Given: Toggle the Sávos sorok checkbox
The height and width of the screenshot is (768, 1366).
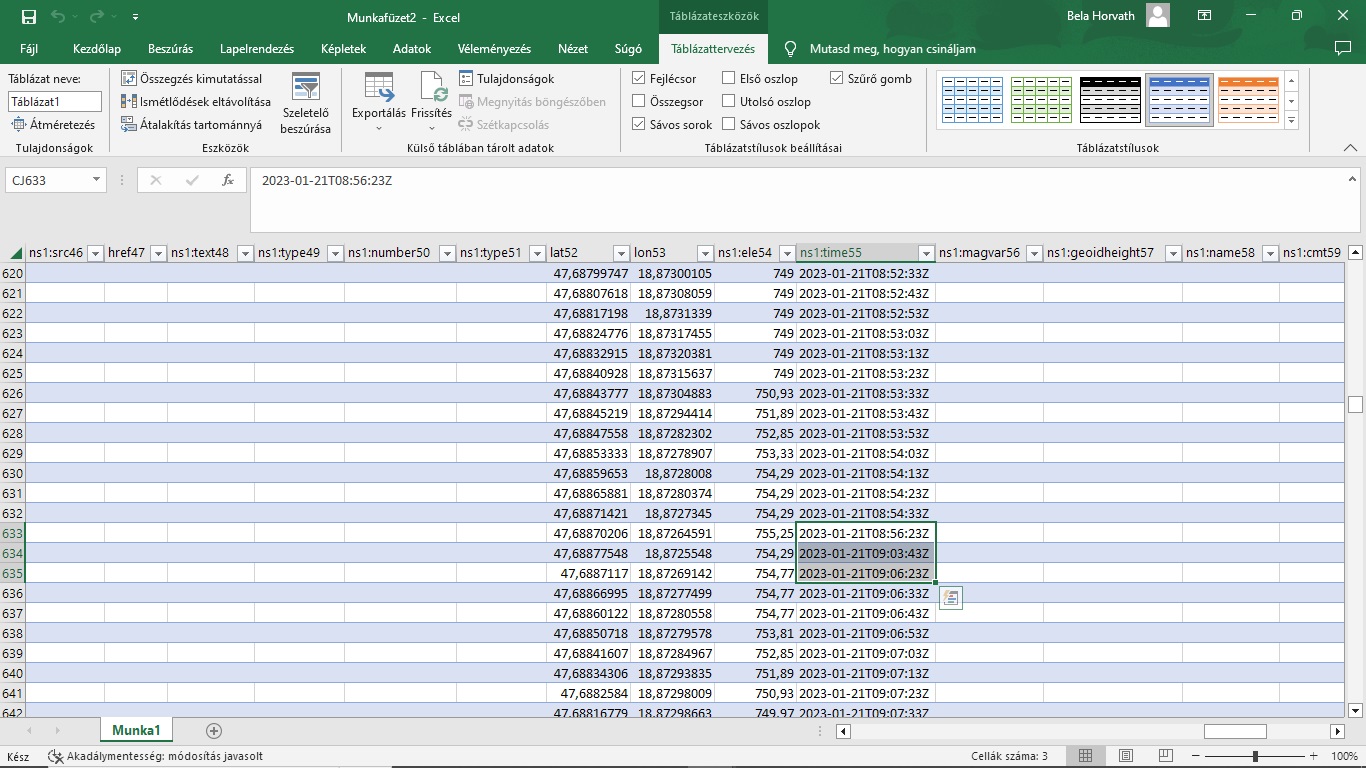Looking at the screenshot, I should click(639, 124).
